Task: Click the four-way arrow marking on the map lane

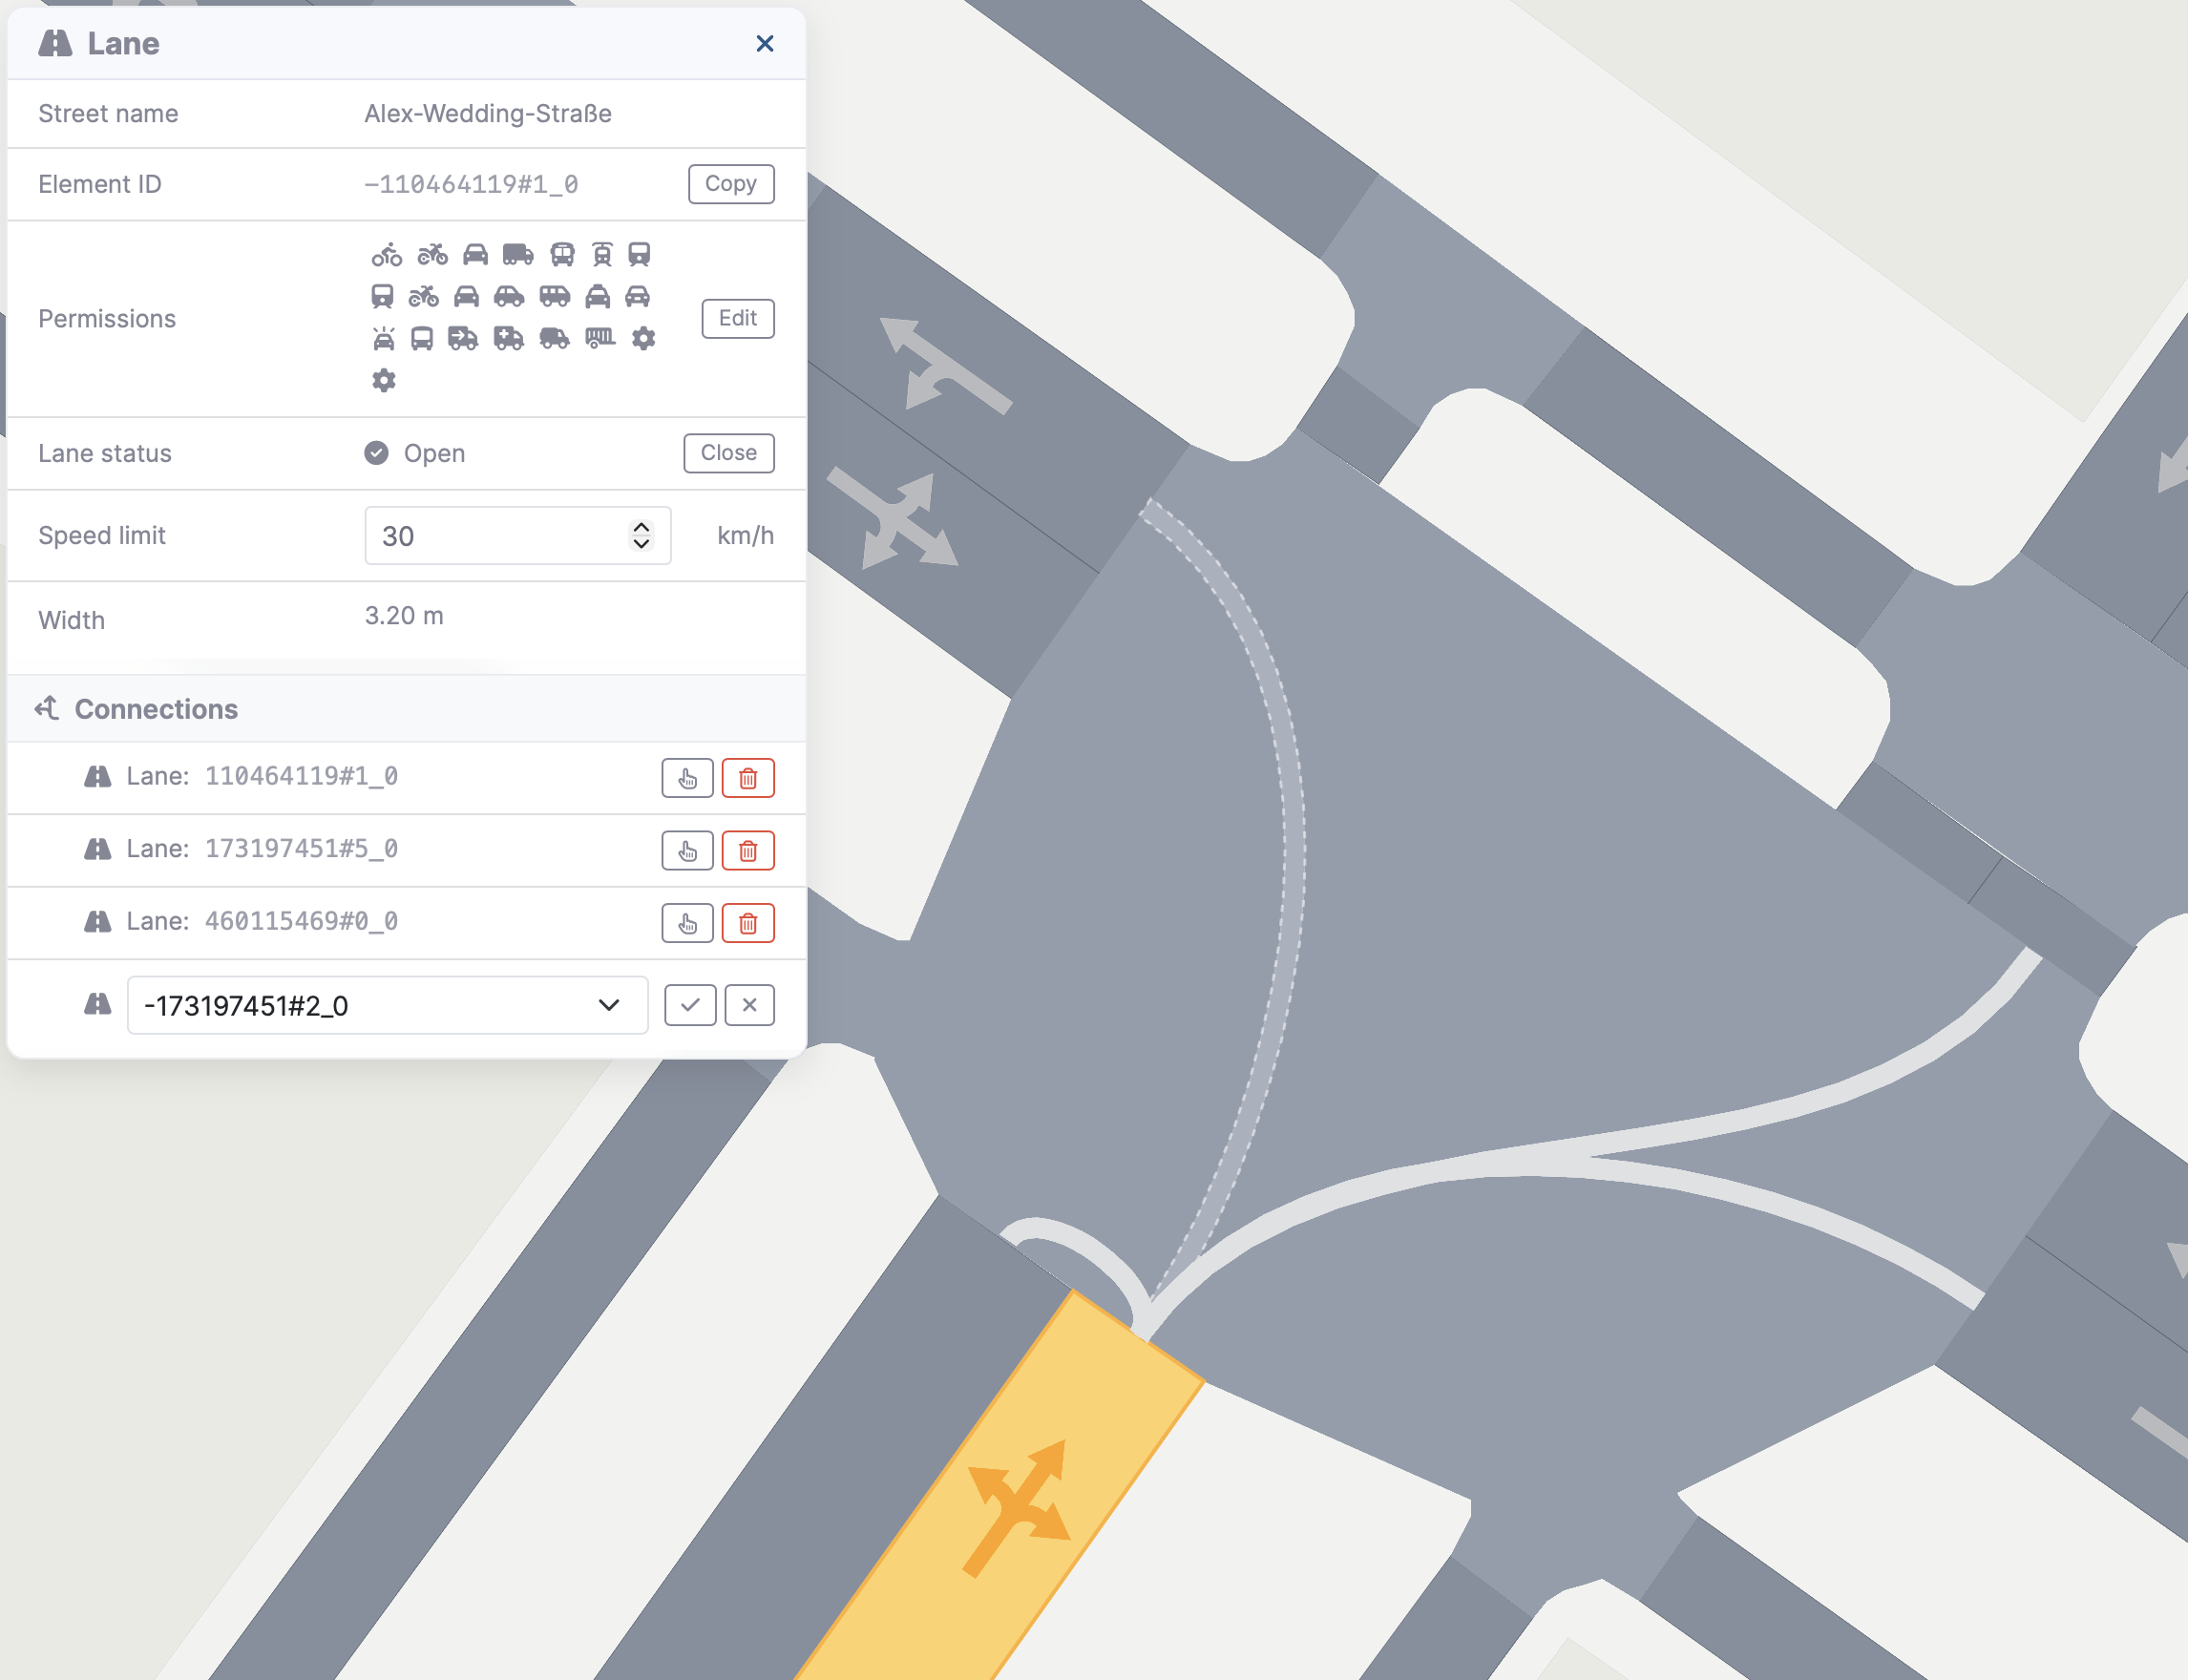Action: (x=893, y=522)
